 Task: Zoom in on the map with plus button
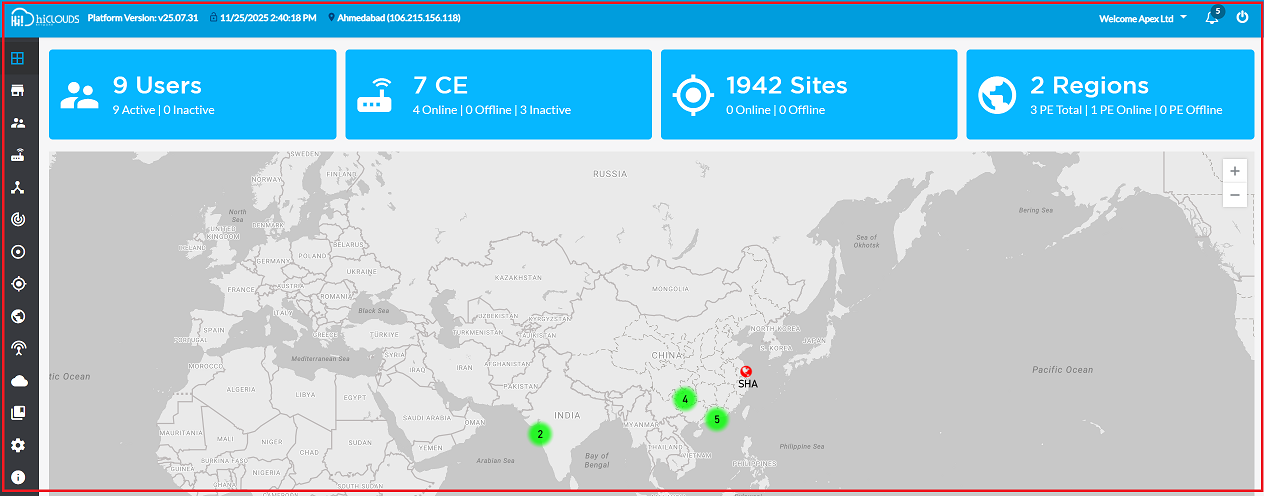(1235, 171)
